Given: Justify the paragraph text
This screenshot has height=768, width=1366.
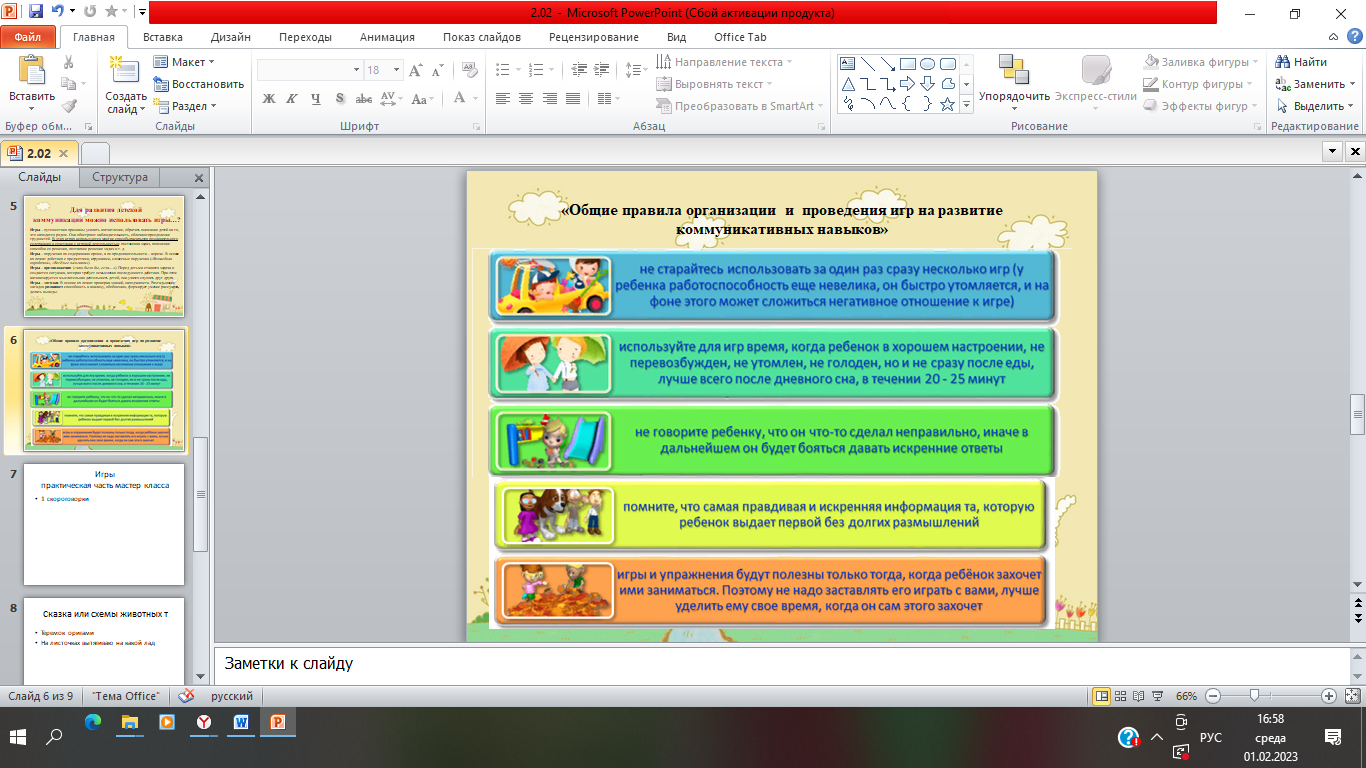Looking at the screenshot, I should click(x=571, y=98).
